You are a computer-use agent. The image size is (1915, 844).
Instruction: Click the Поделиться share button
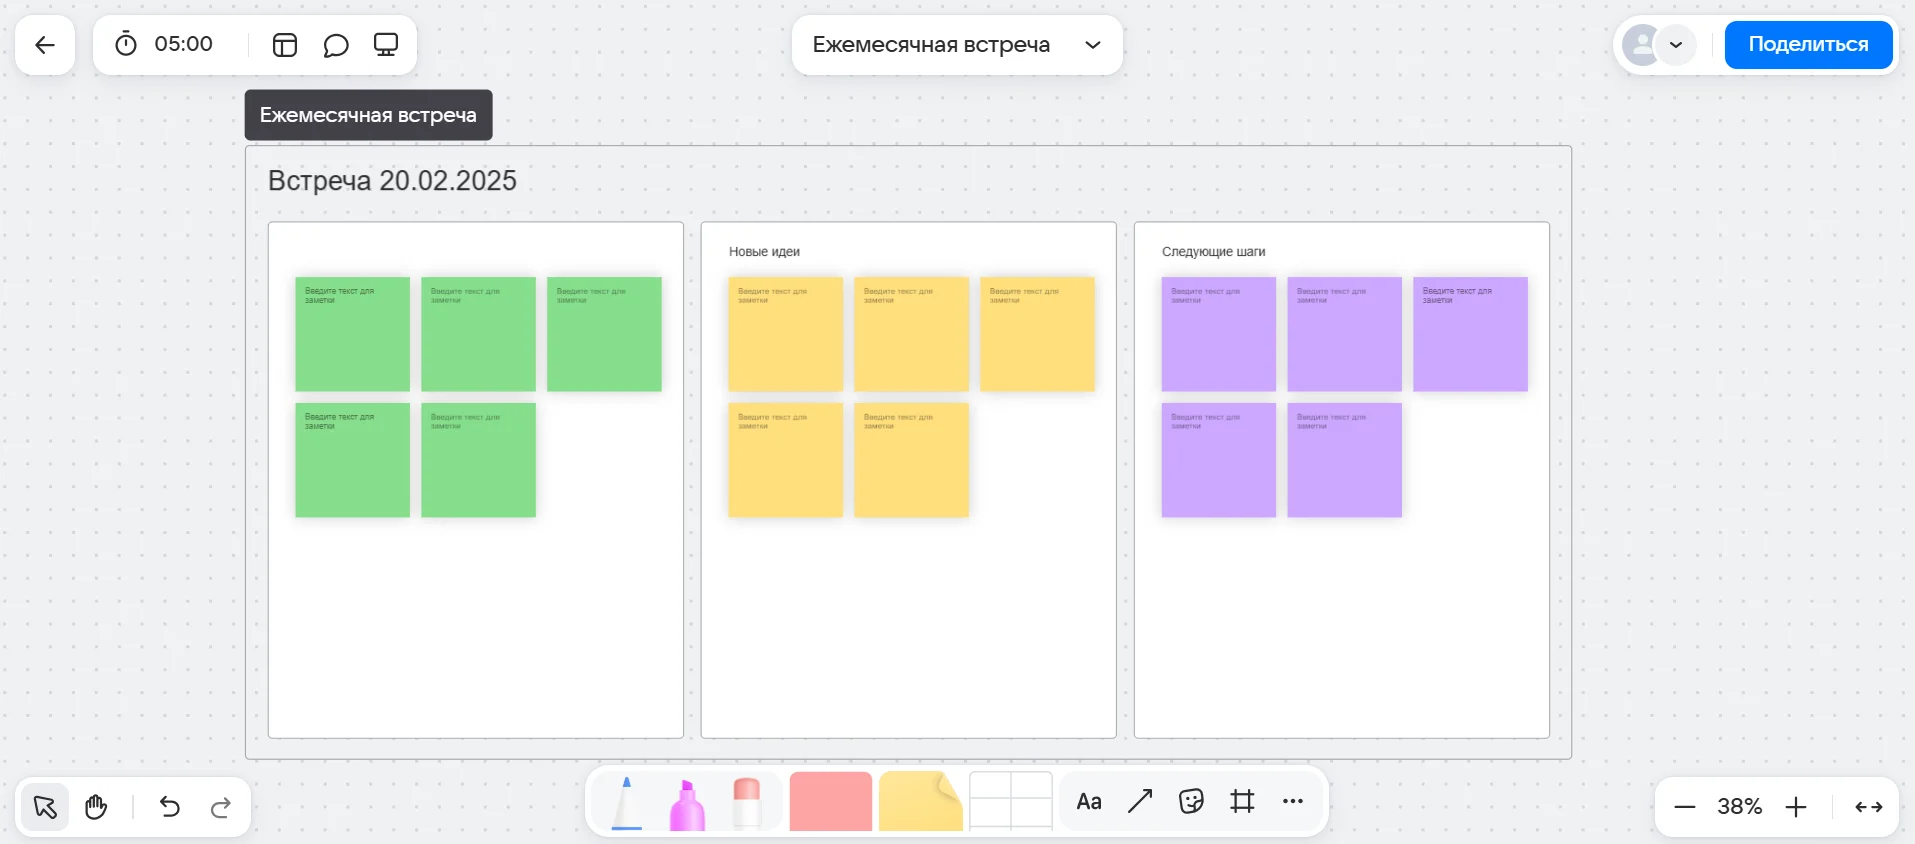pyautogui.click(x=1808, y=45)
